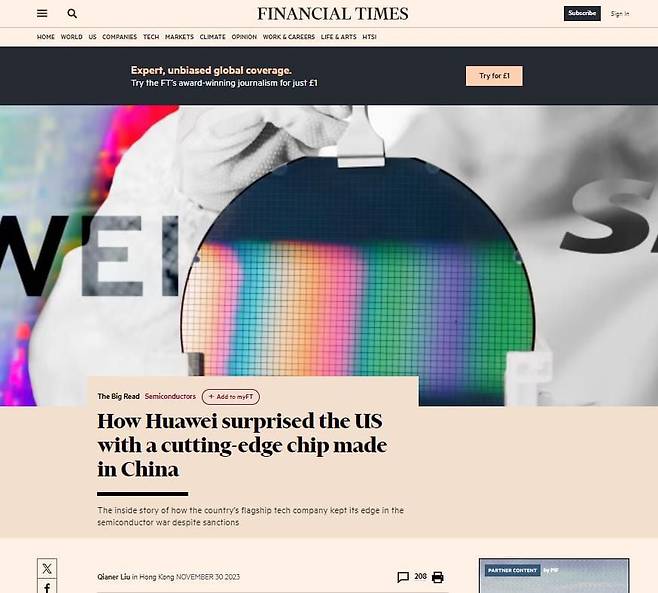The image size is (658, 593).
Task: Open the comments speech bubble icon
Action: 403,577
